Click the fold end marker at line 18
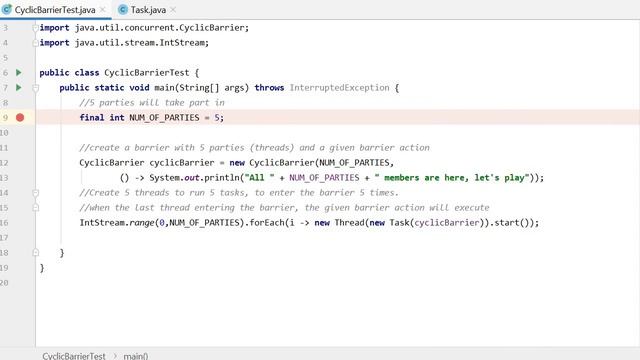The height and width of the screenshot is (360, 640). (x=36, y=253)
